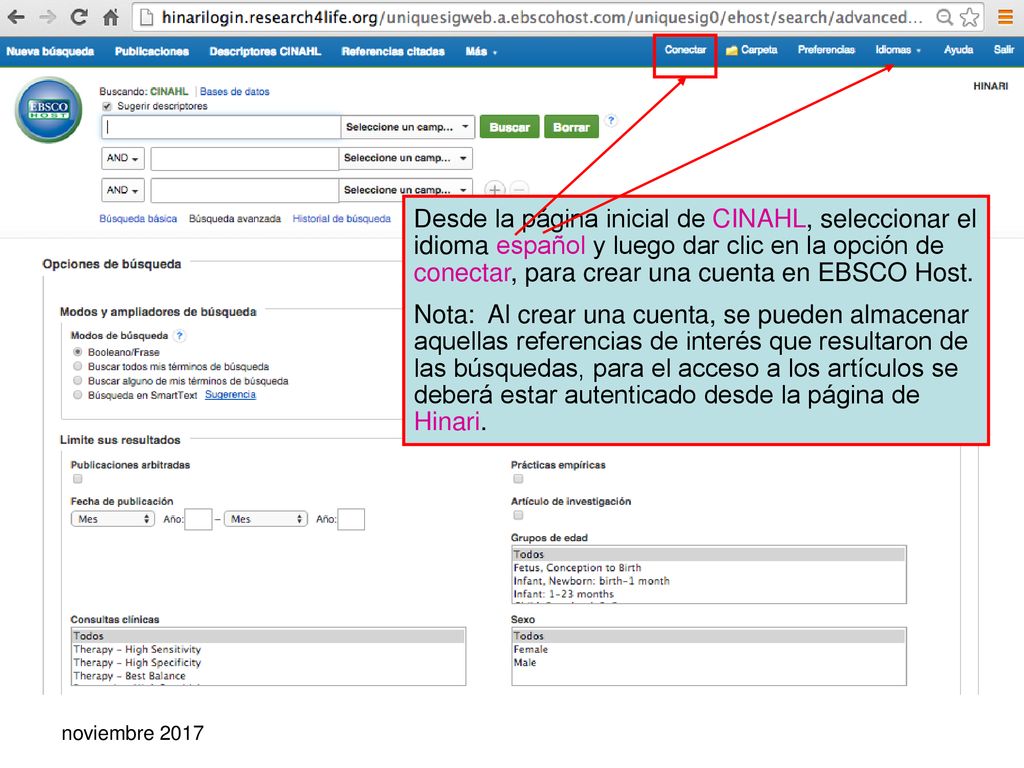Select Todos in Consultas clínicas list

coord(268,636)
